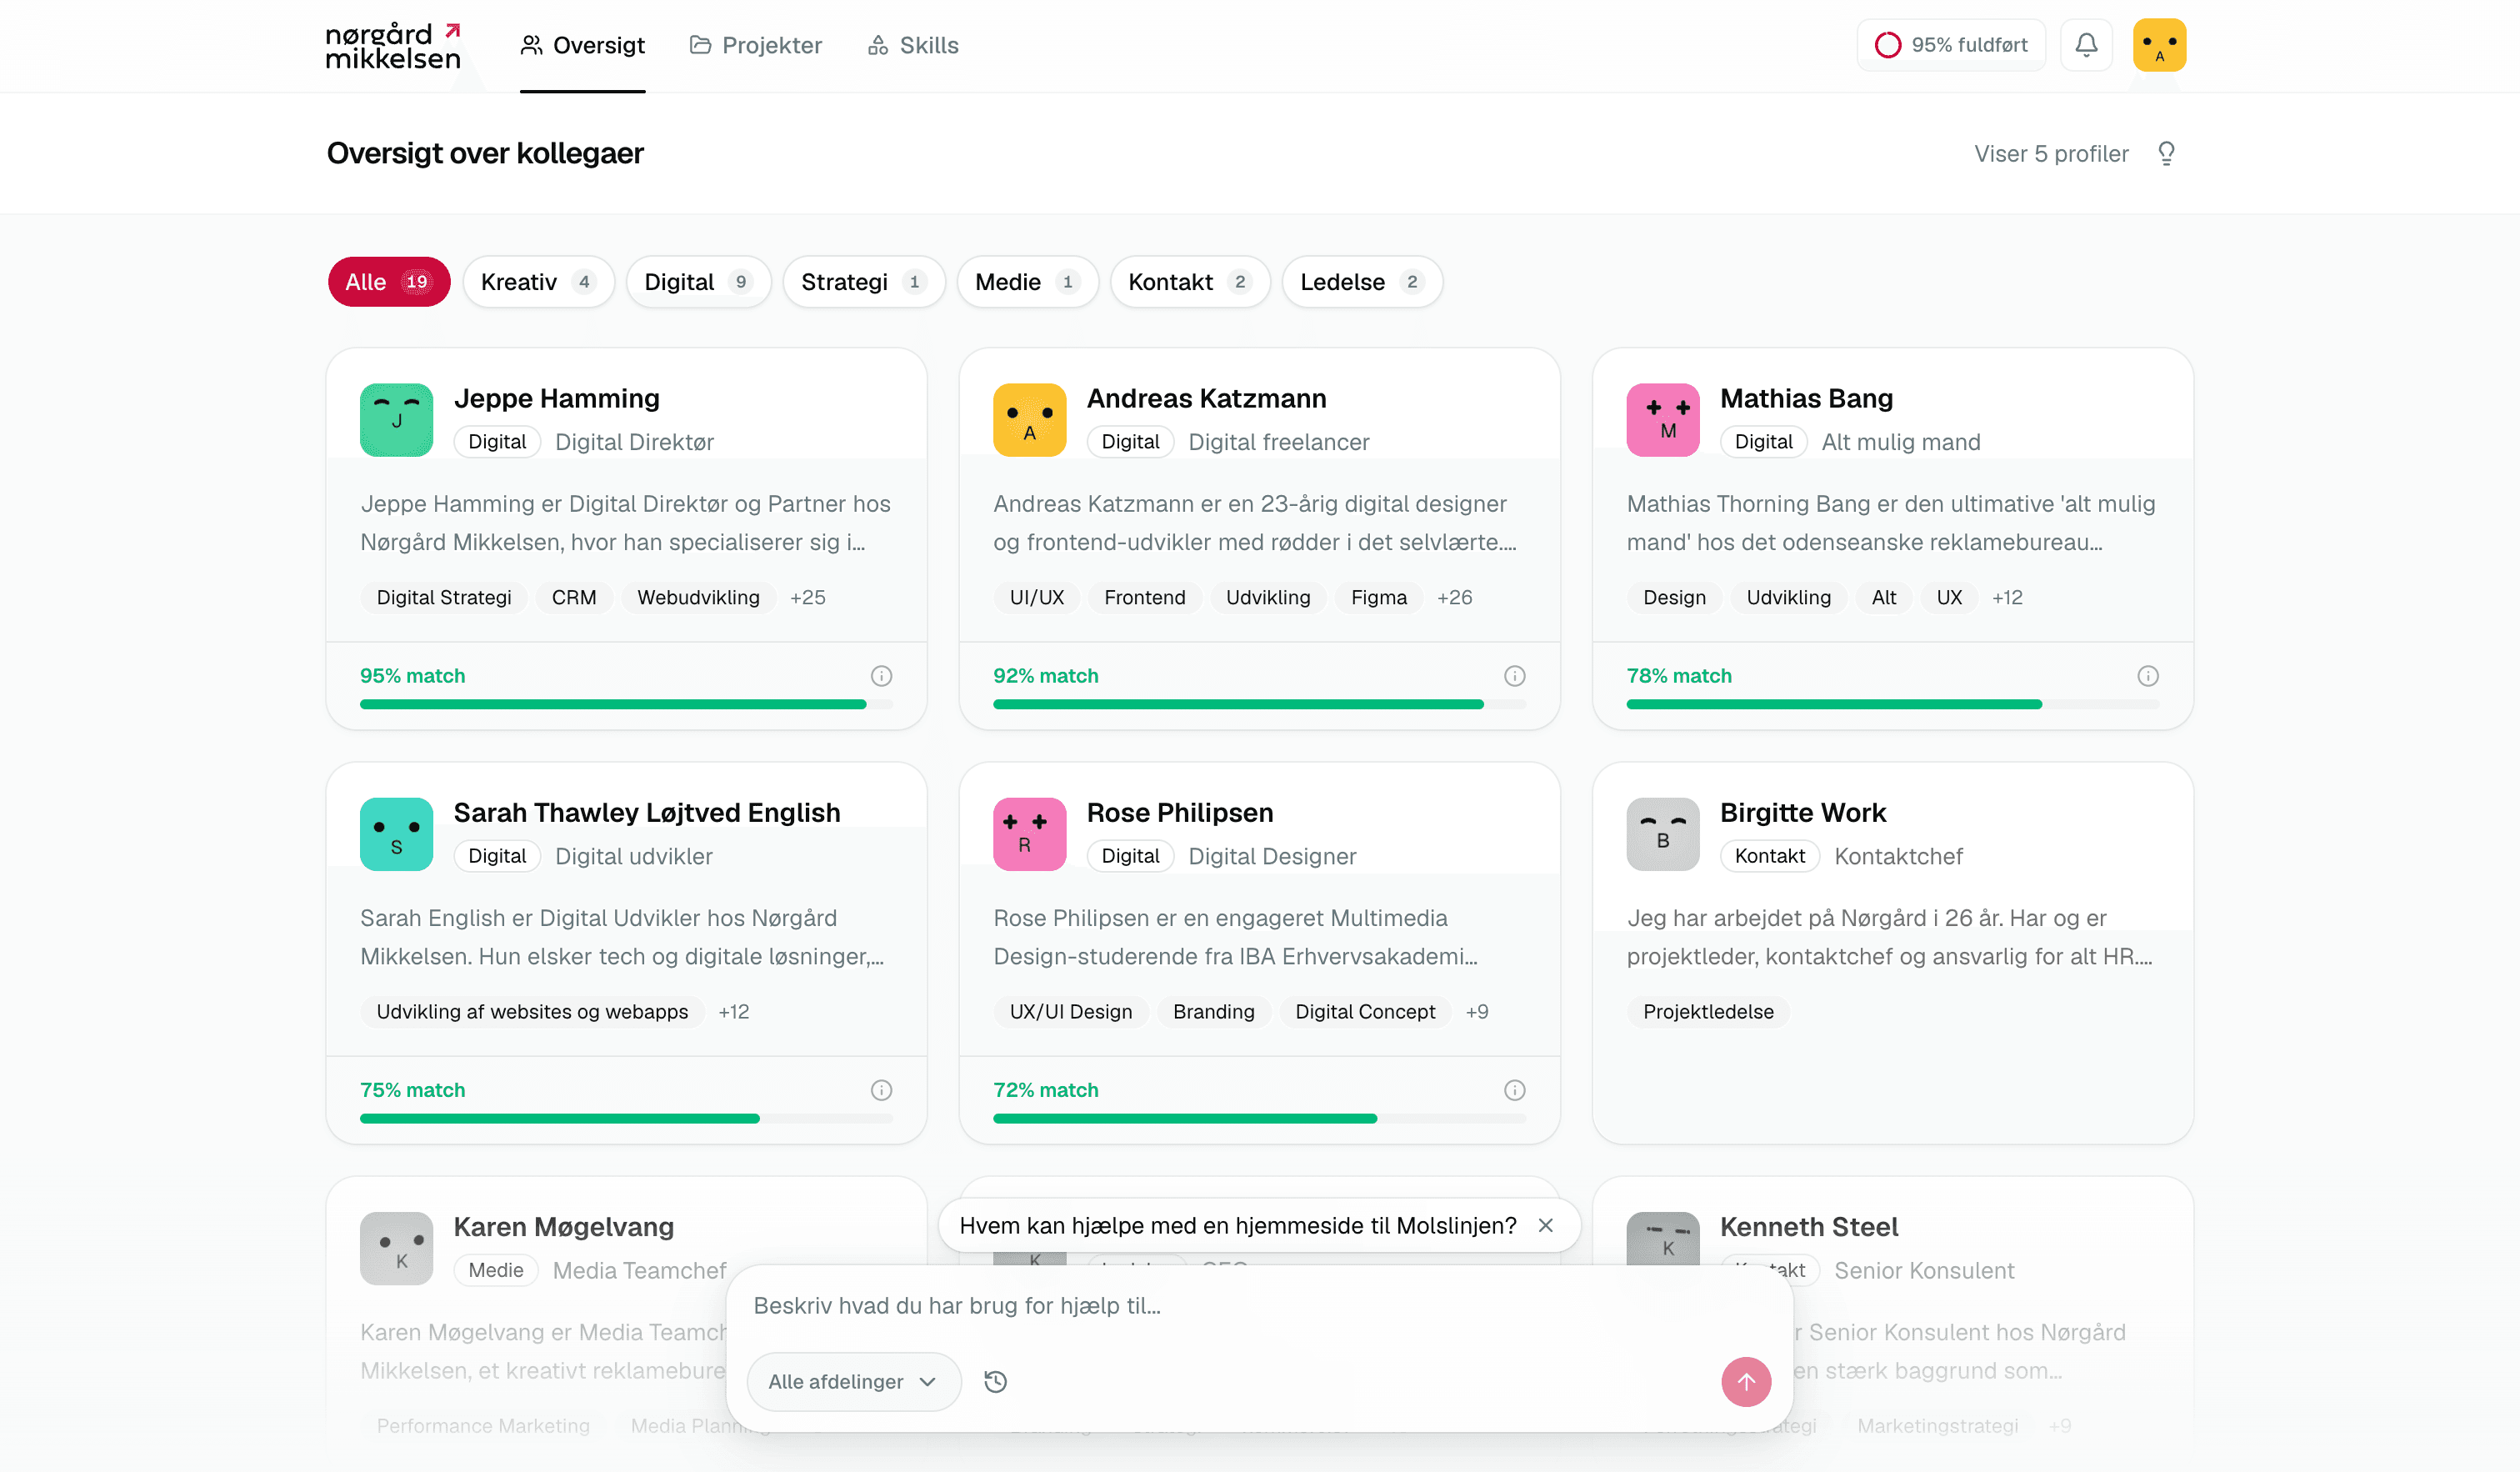The width and height of the screenshot is (2520, 1472).
Task: Open the notifications bell
Action: pos(2085,45)
